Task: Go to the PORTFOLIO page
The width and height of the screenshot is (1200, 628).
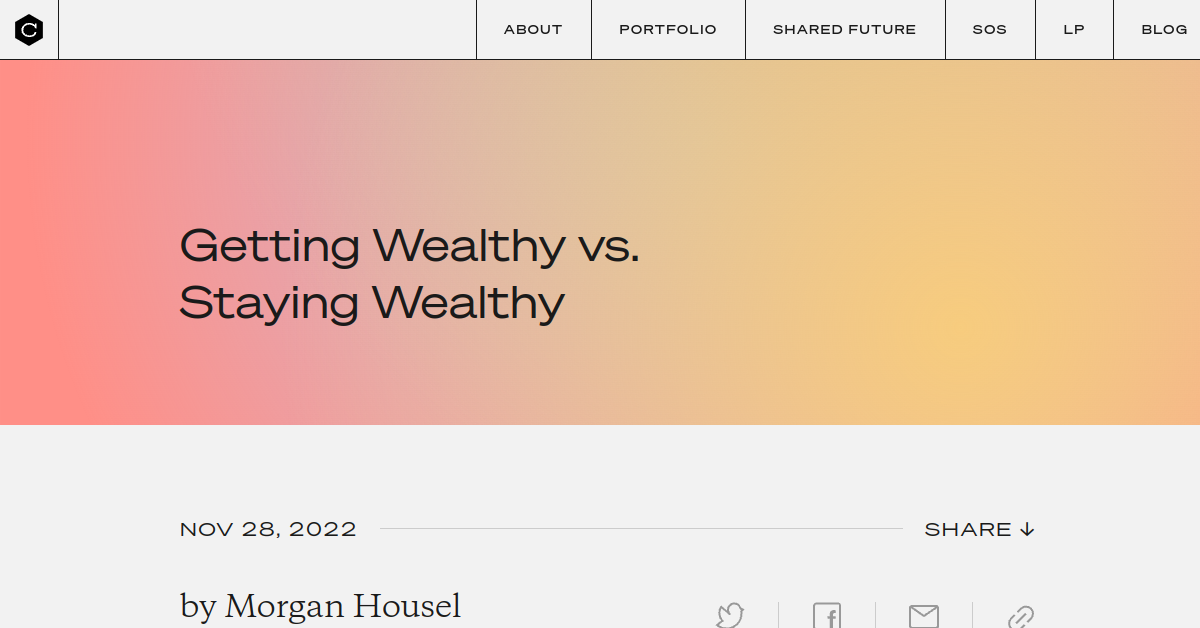Action: [668, 29]
